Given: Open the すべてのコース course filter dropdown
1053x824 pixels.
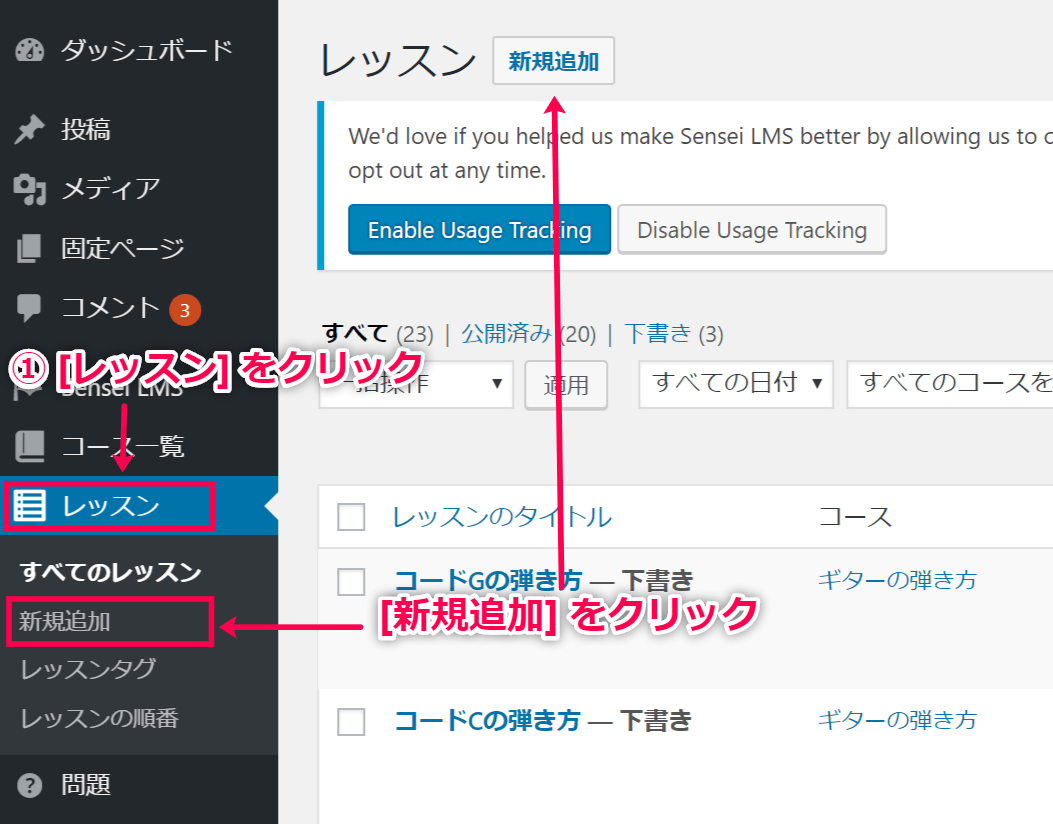Looking at the screenshot, I should (x=950, y=384).
